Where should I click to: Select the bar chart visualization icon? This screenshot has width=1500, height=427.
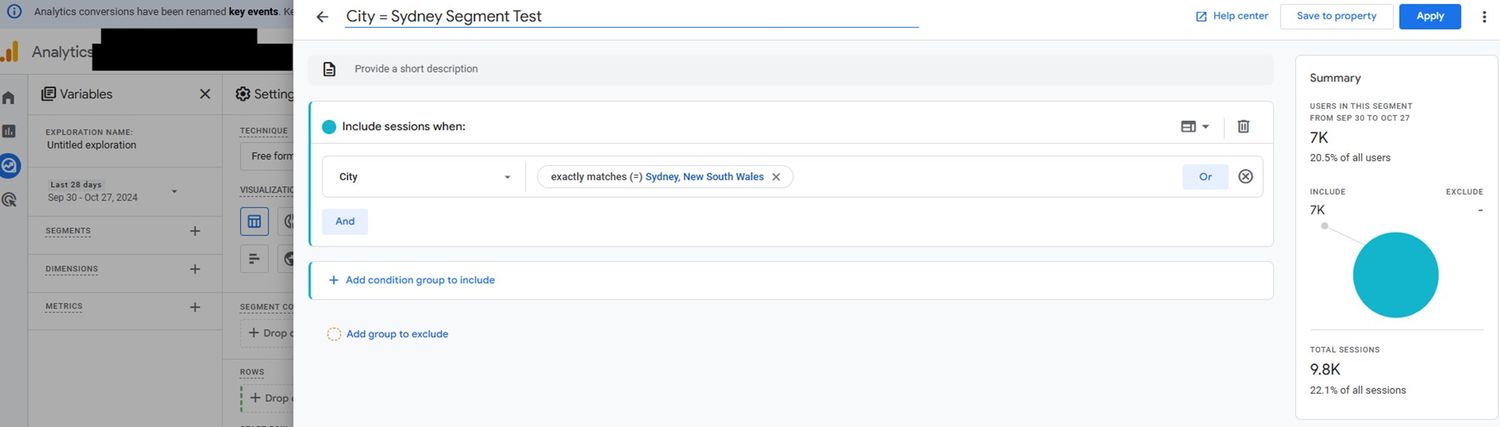[254, 259]
